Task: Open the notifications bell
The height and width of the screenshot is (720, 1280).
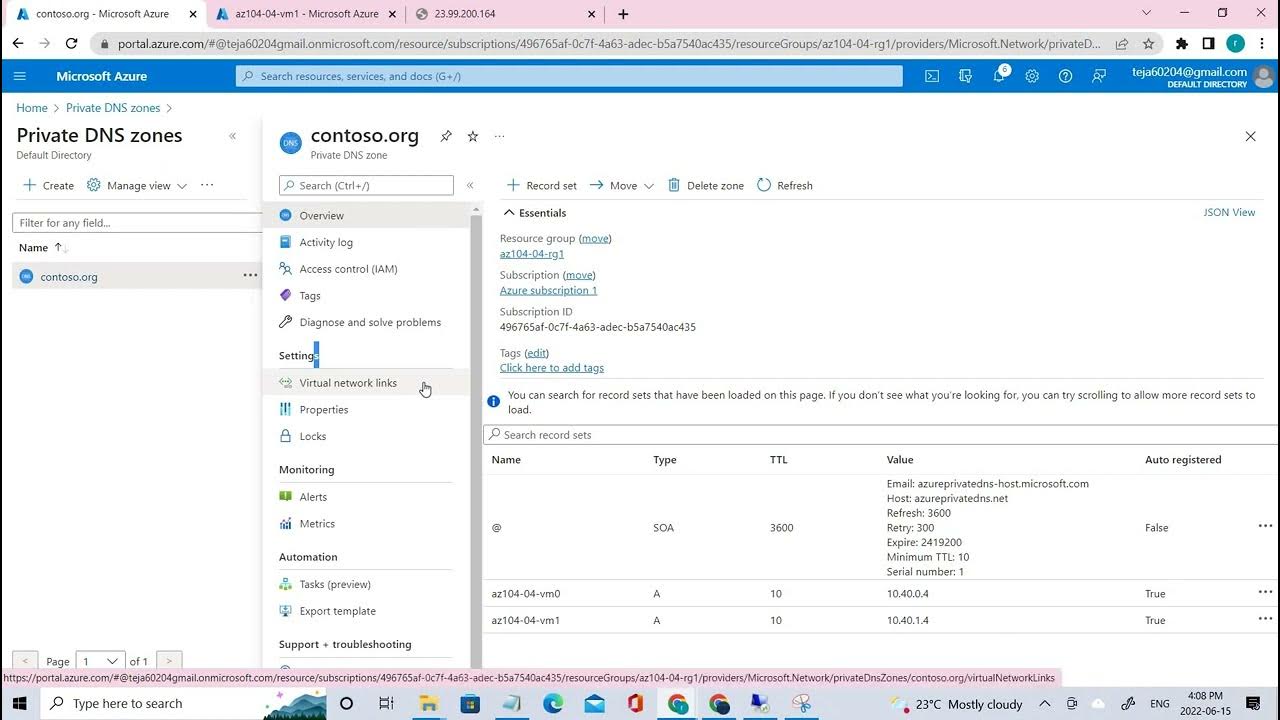Action: click(999, 76)
